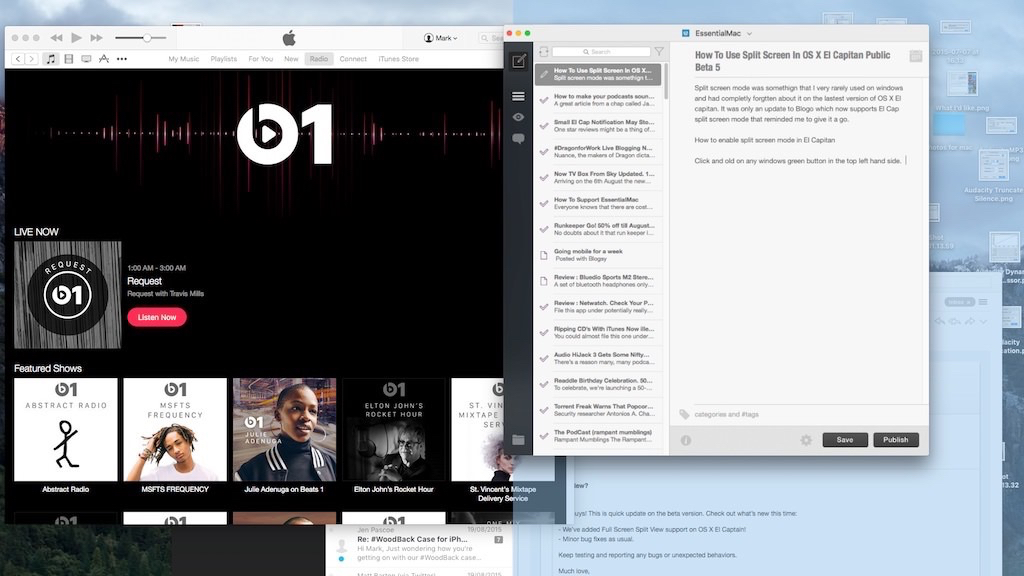Select 'Now TV Box From Sky Updated' post

pos(598,178)
